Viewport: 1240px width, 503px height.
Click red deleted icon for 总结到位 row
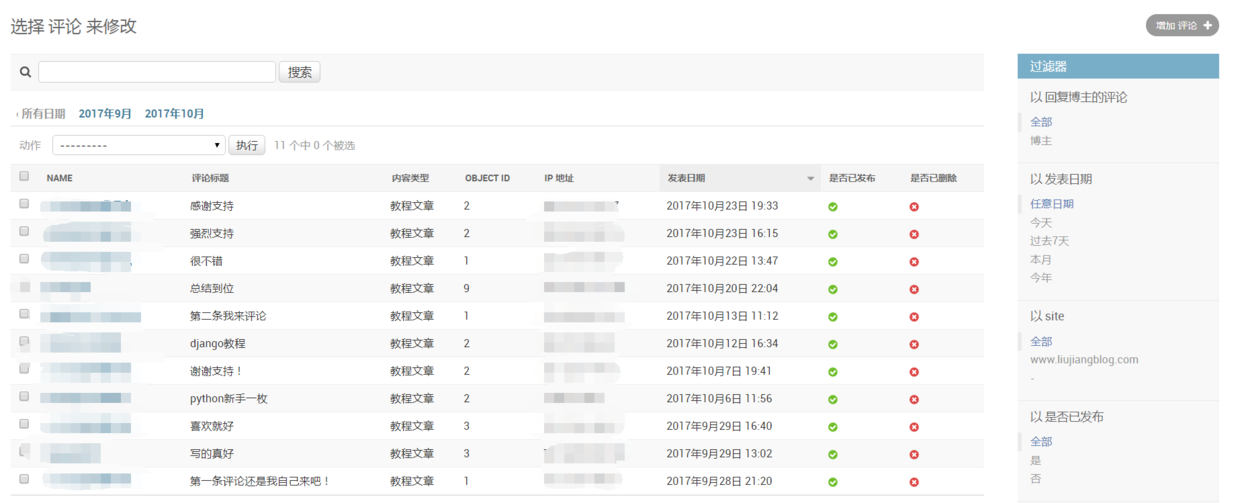tap(914, 289)
